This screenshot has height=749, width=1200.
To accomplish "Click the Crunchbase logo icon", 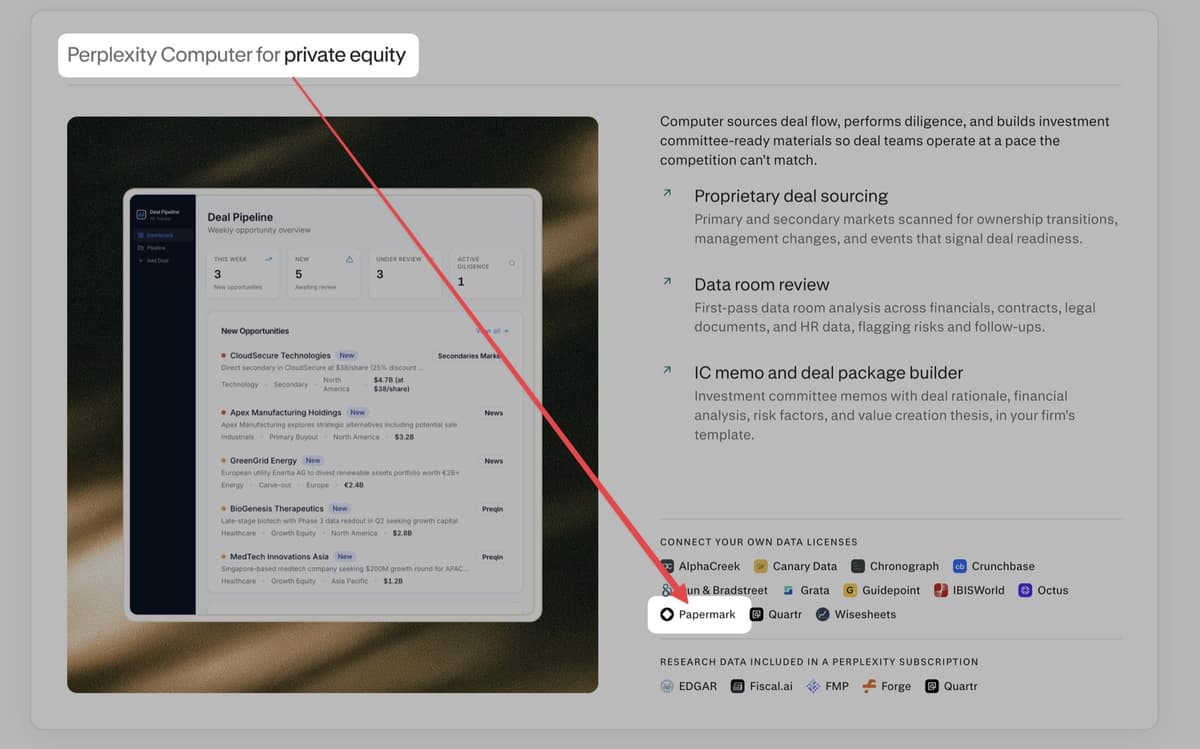I will pyautogui.click(x=960, y=566).
